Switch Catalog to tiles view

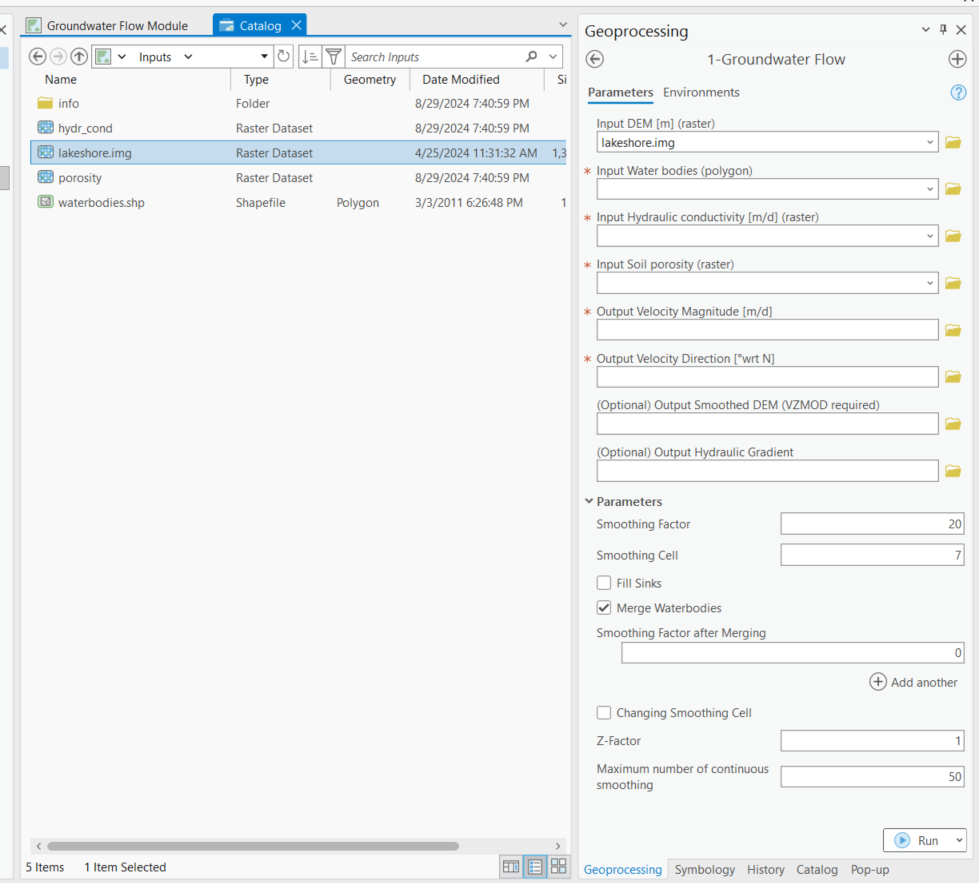click(558, 867)
